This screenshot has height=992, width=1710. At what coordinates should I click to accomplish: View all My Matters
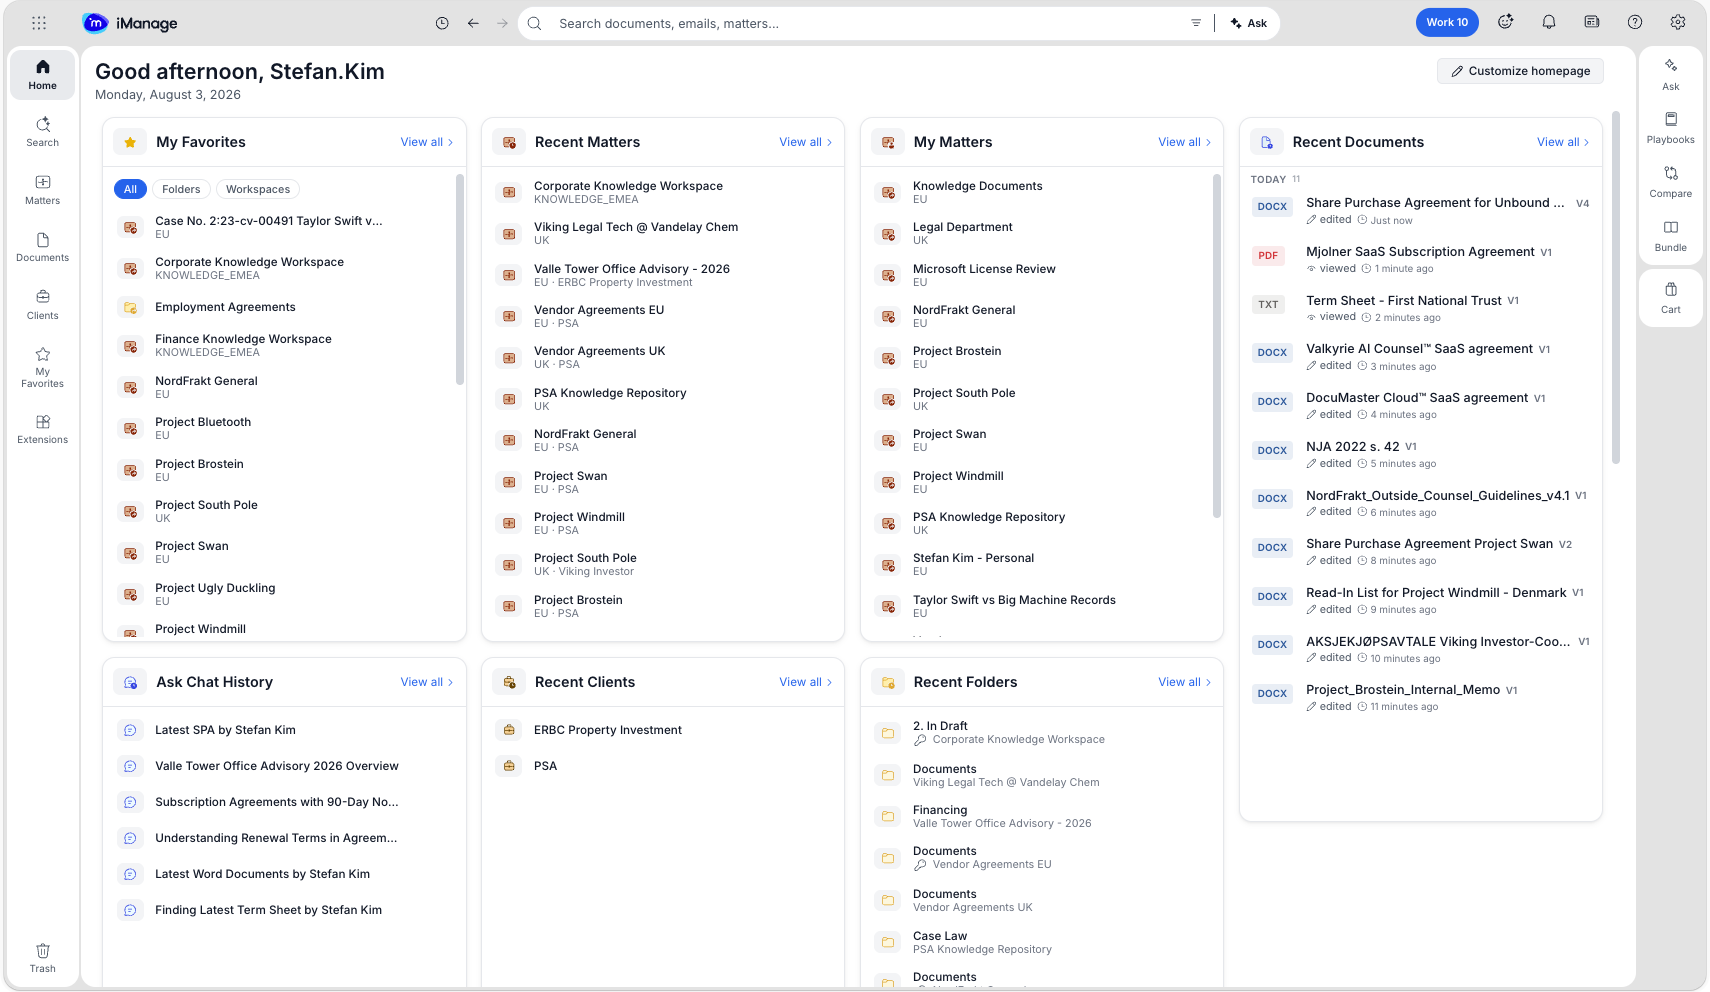click(x=1185, y=142)
